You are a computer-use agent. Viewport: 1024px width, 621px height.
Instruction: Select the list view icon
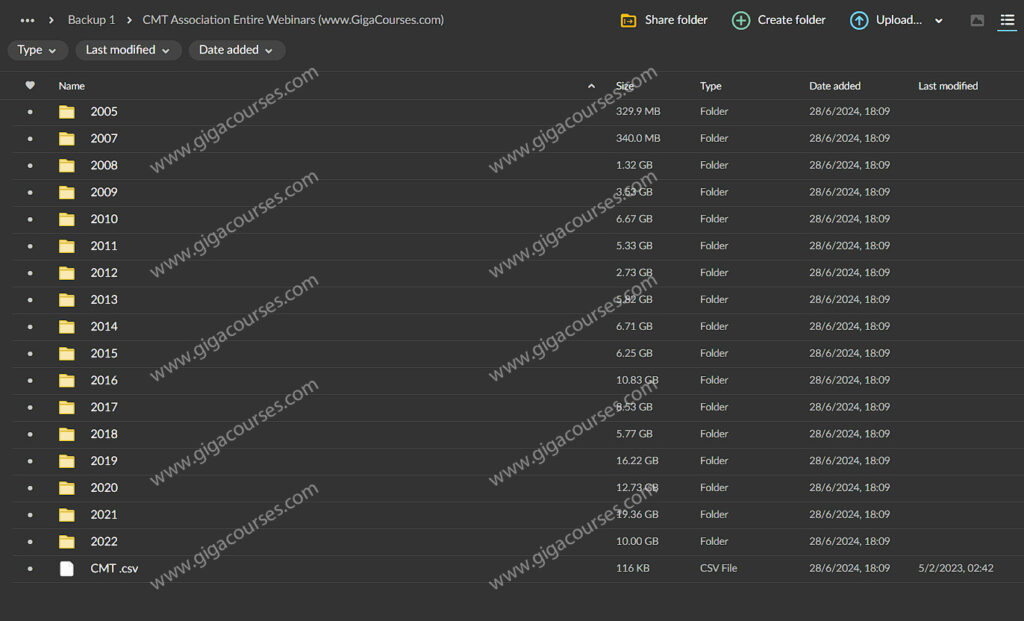(x=1007, y=20)
